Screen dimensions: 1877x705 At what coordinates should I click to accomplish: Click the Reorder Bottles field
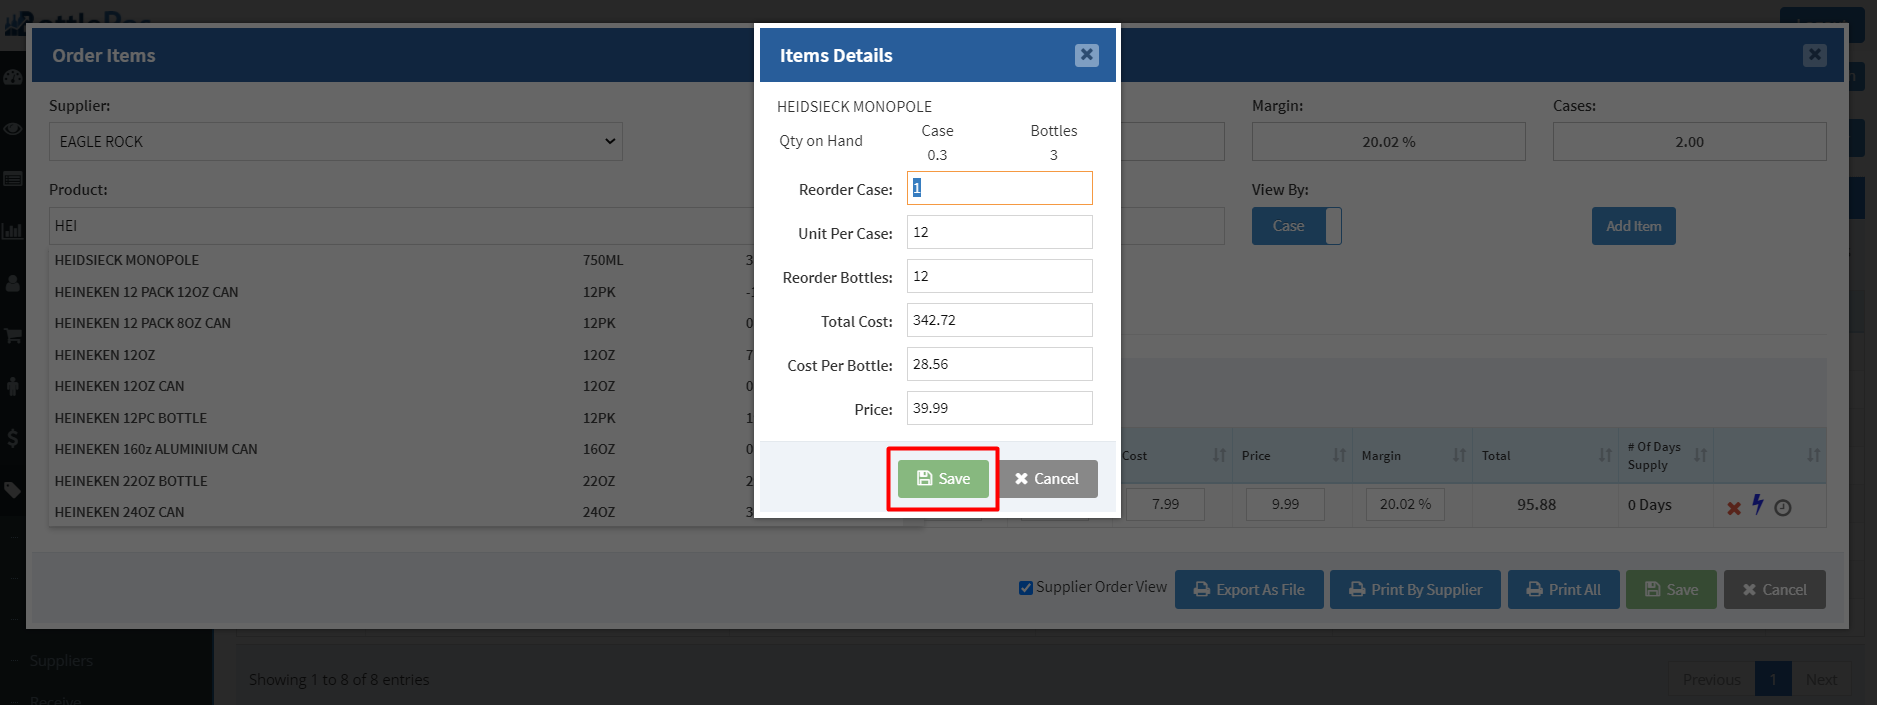click(x=999, y=276)
